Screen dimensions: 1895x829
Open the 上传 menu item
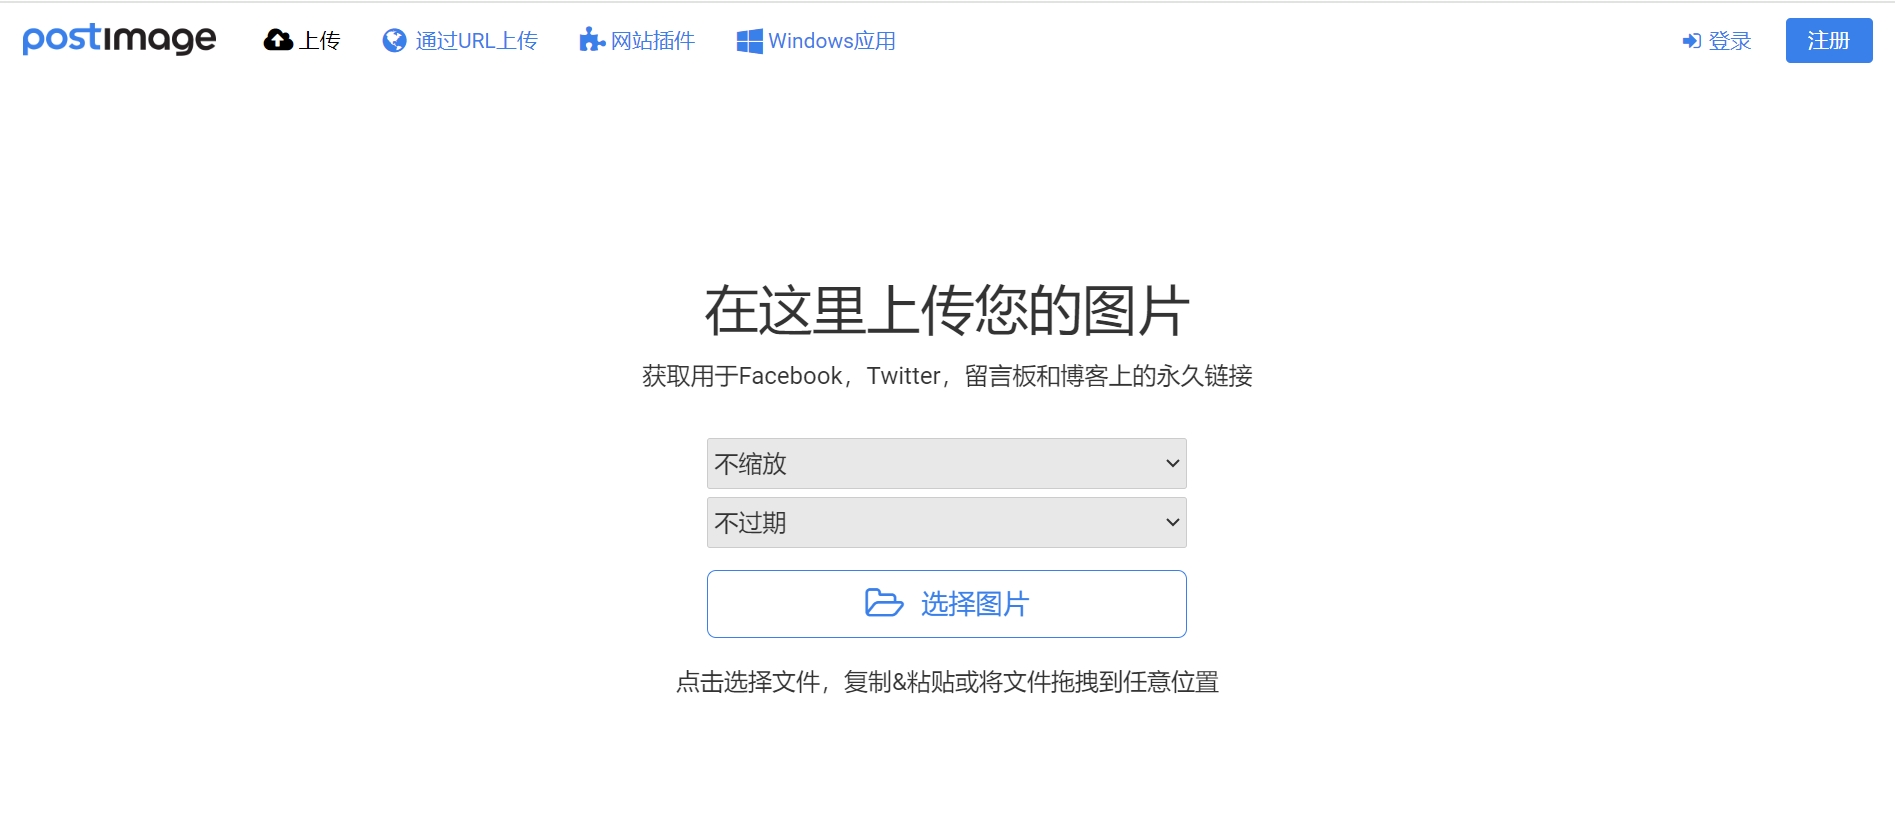point(302,40)
